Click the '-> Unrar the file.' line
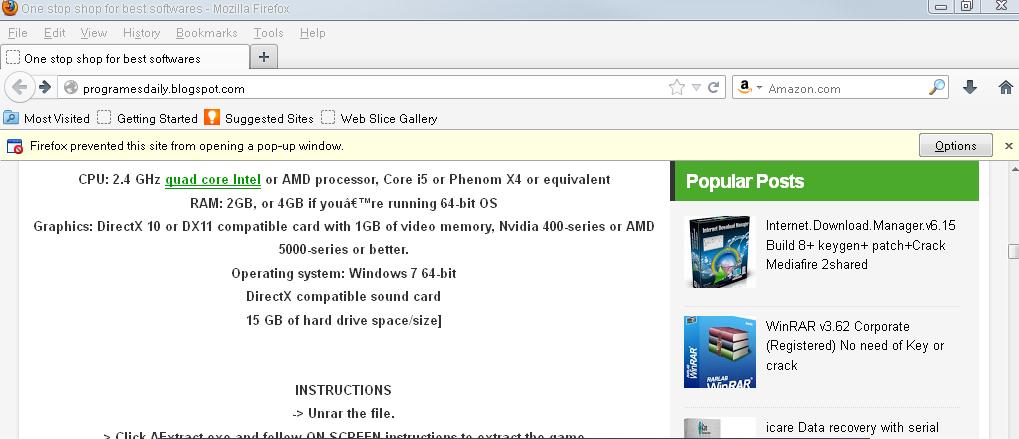Screen dimensions: 1019x439 point(343,414)
